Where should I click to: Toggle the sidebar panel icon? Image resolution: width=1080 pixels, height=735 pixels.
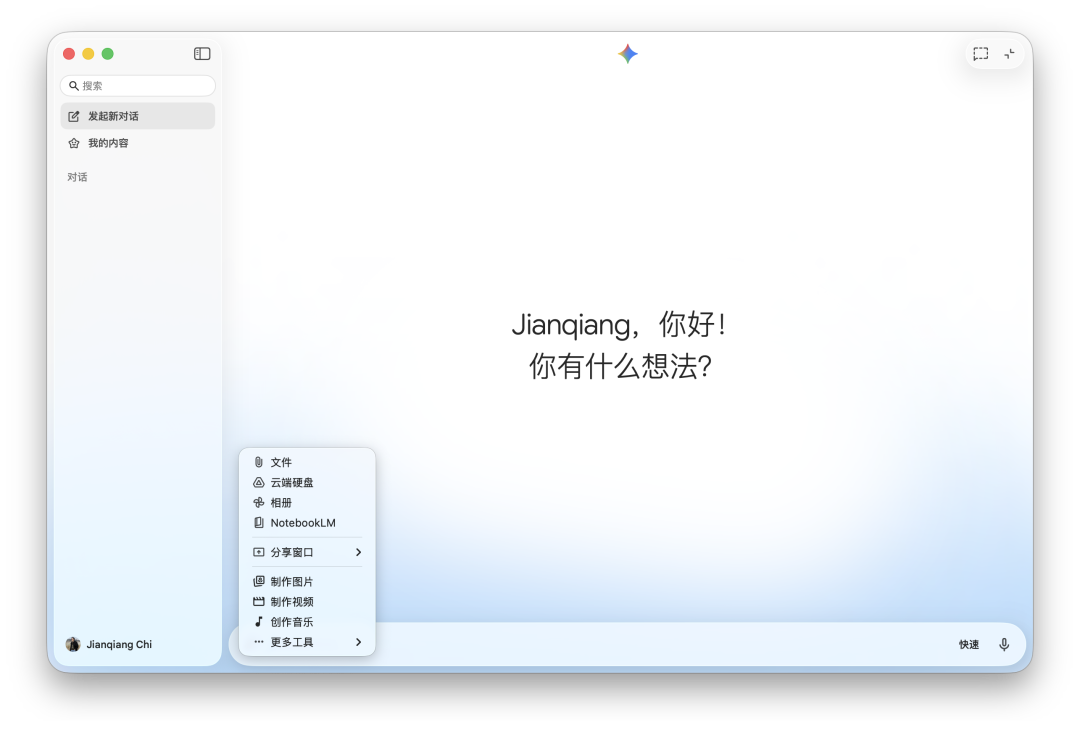(202, 54)
